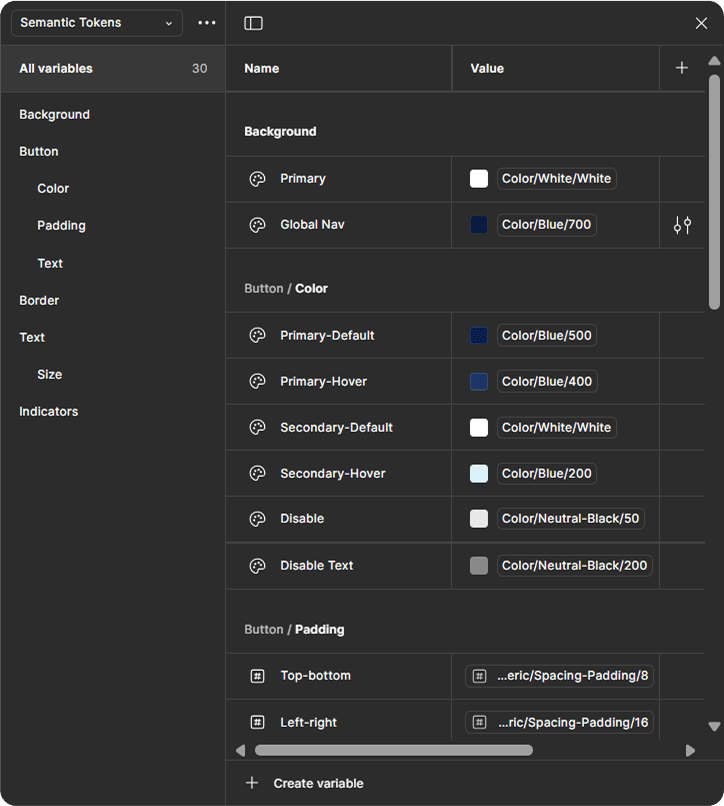The width and height of the screenshot is (724, 806).
Task: Click the Color/Blue/500 alias chip
Action: [x=547, y=336]
